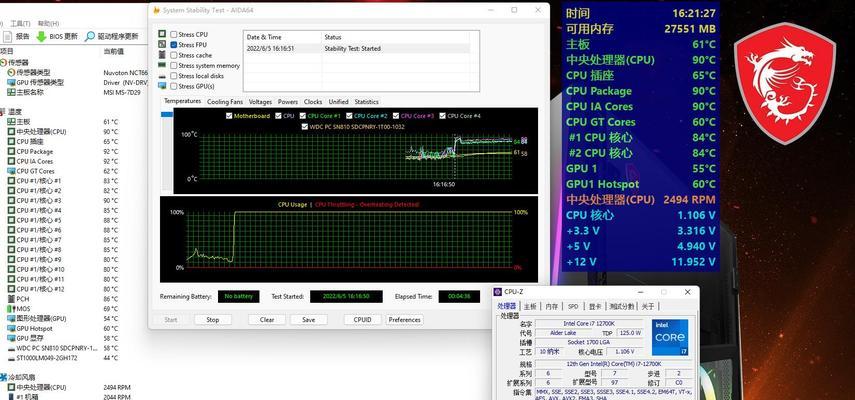Click the Stop button

[x=213, y=320]
